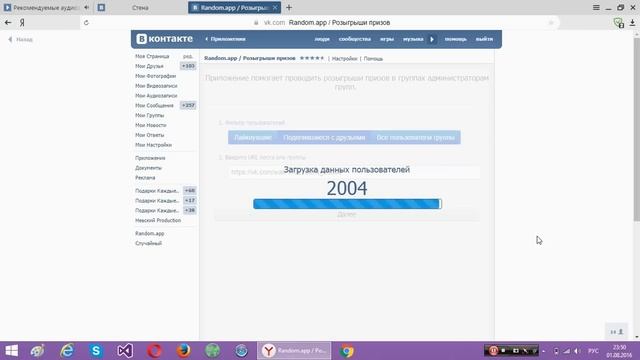Click the protection shield icon in toolbar
The image size is (640, 360).
point(619,22)
